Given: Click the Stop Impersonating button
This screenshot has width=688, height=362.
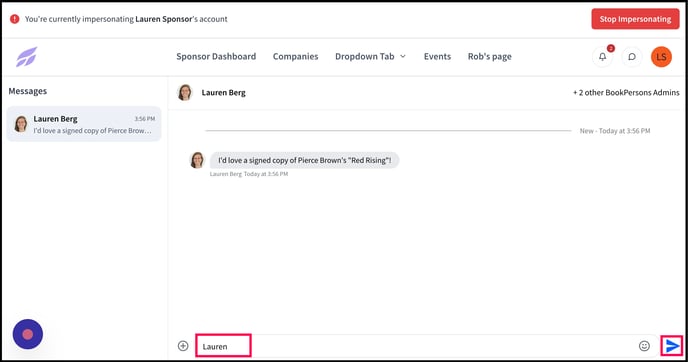Looking at the screenshot, I should (x=635, y=19).
